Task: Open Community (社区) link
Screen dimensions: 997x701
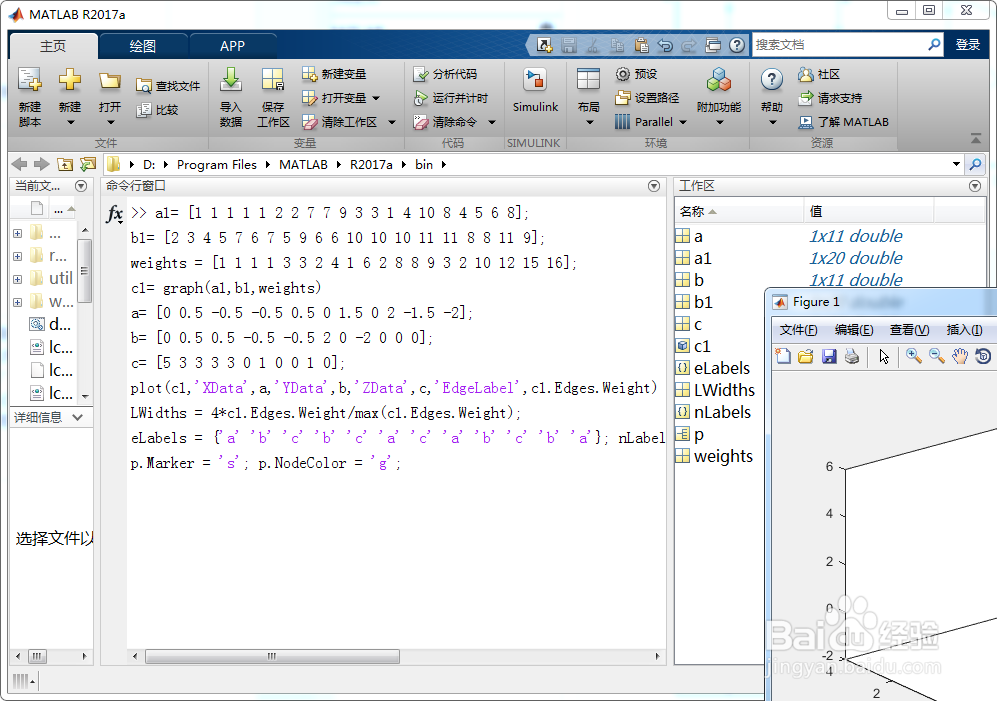Action: (x=819, y=74)
